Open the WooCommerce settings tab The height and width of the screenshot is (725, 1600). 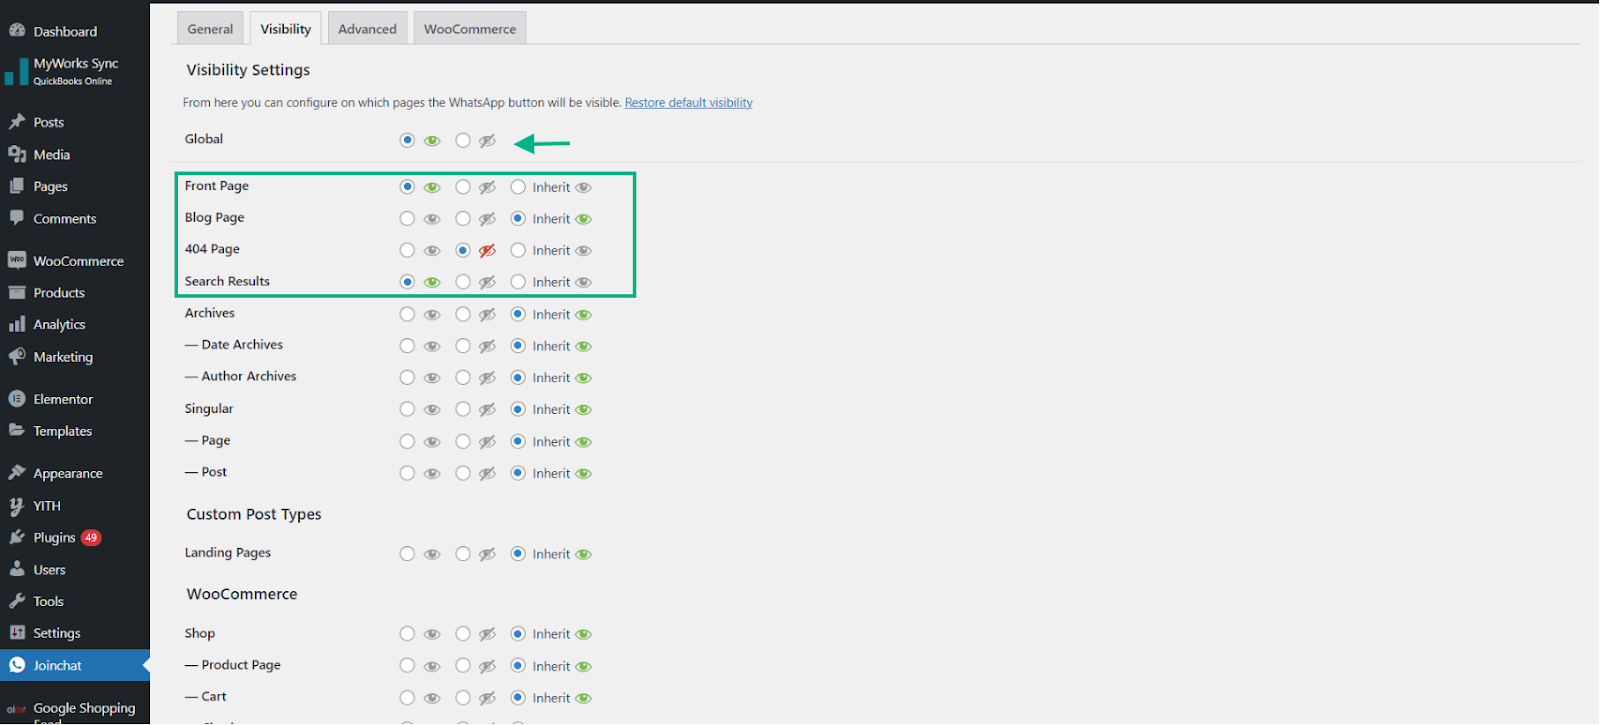point(470,29)
